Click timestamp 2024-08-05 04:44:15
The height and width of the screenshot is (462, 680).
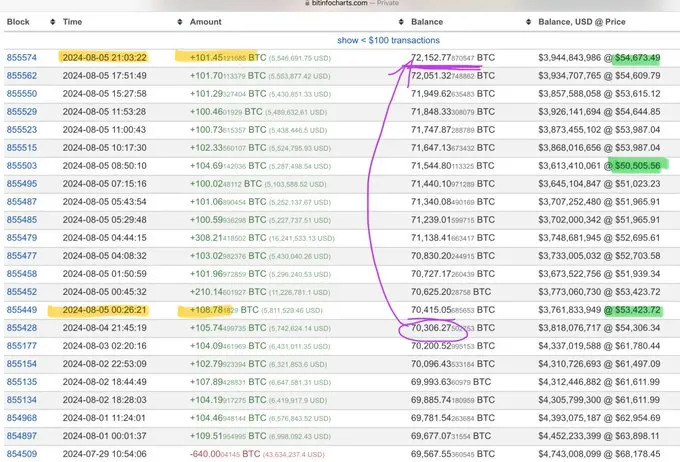click(105, 238)
